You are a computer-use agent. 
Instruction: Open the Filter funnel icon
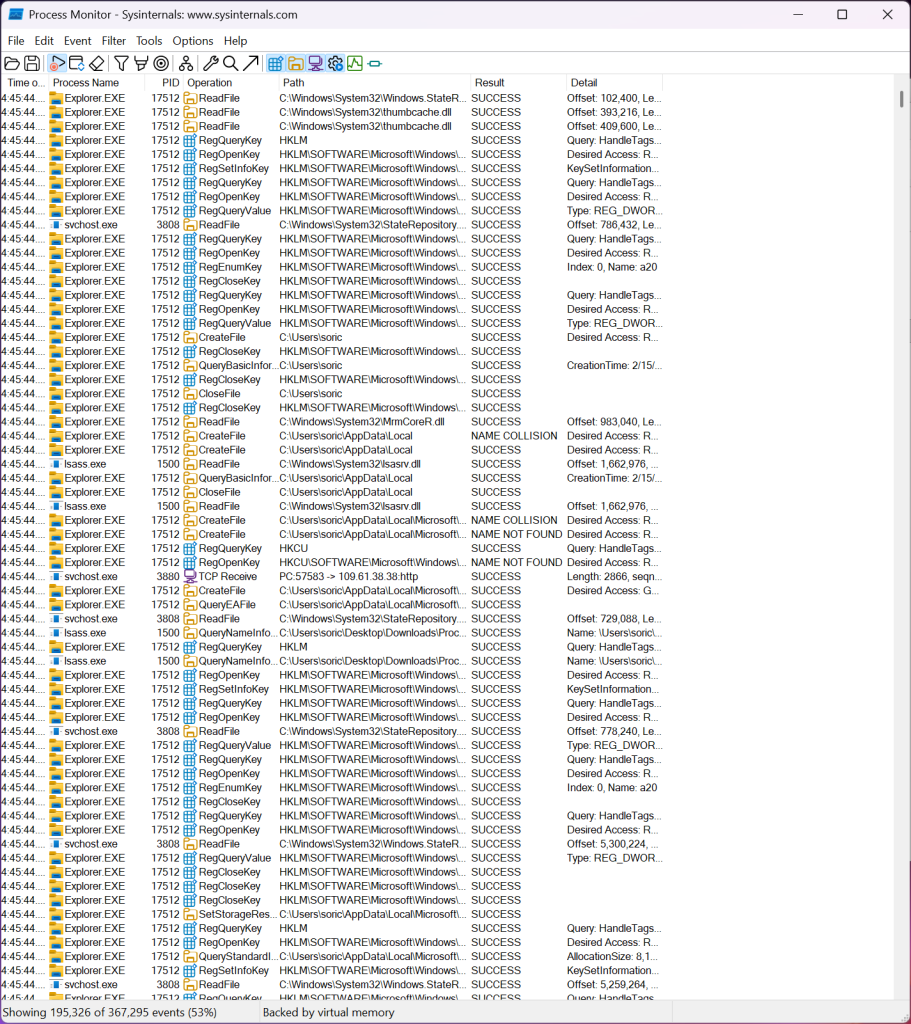(121, 63)
